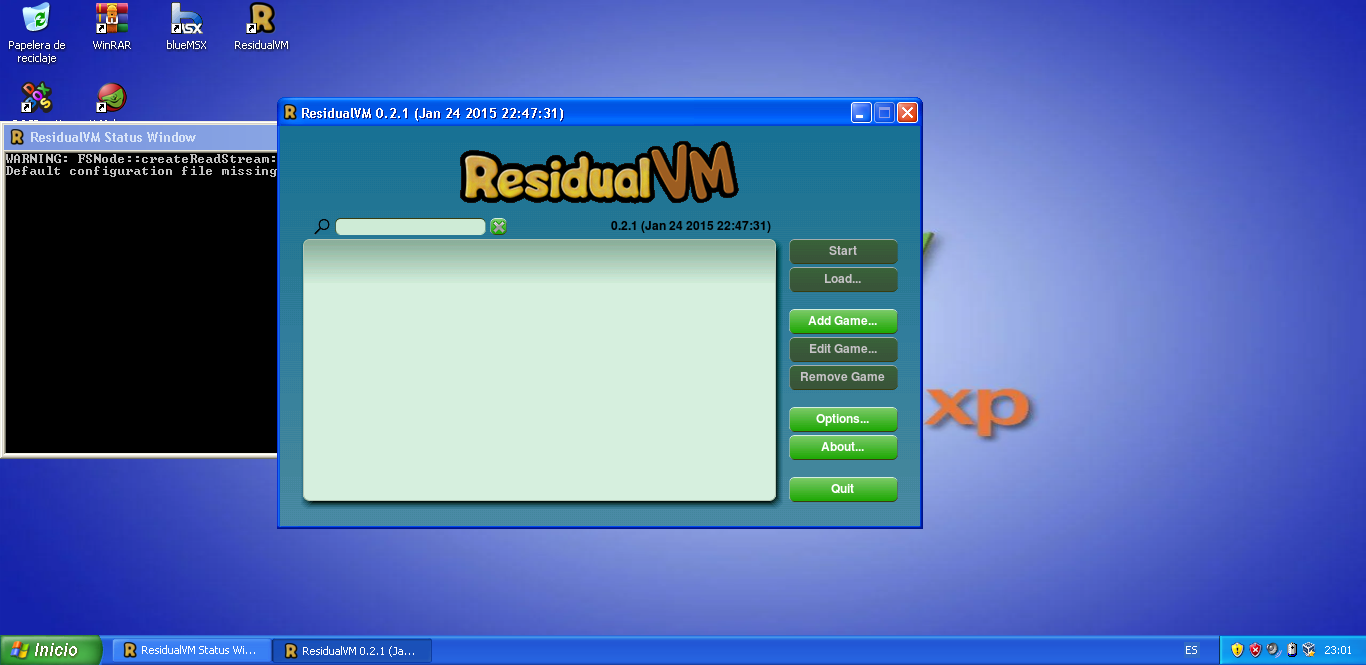The width and height of the screenshot is (1366, 665).
Task: Click the magnifying glass search icon
Action: click(321, 227)
